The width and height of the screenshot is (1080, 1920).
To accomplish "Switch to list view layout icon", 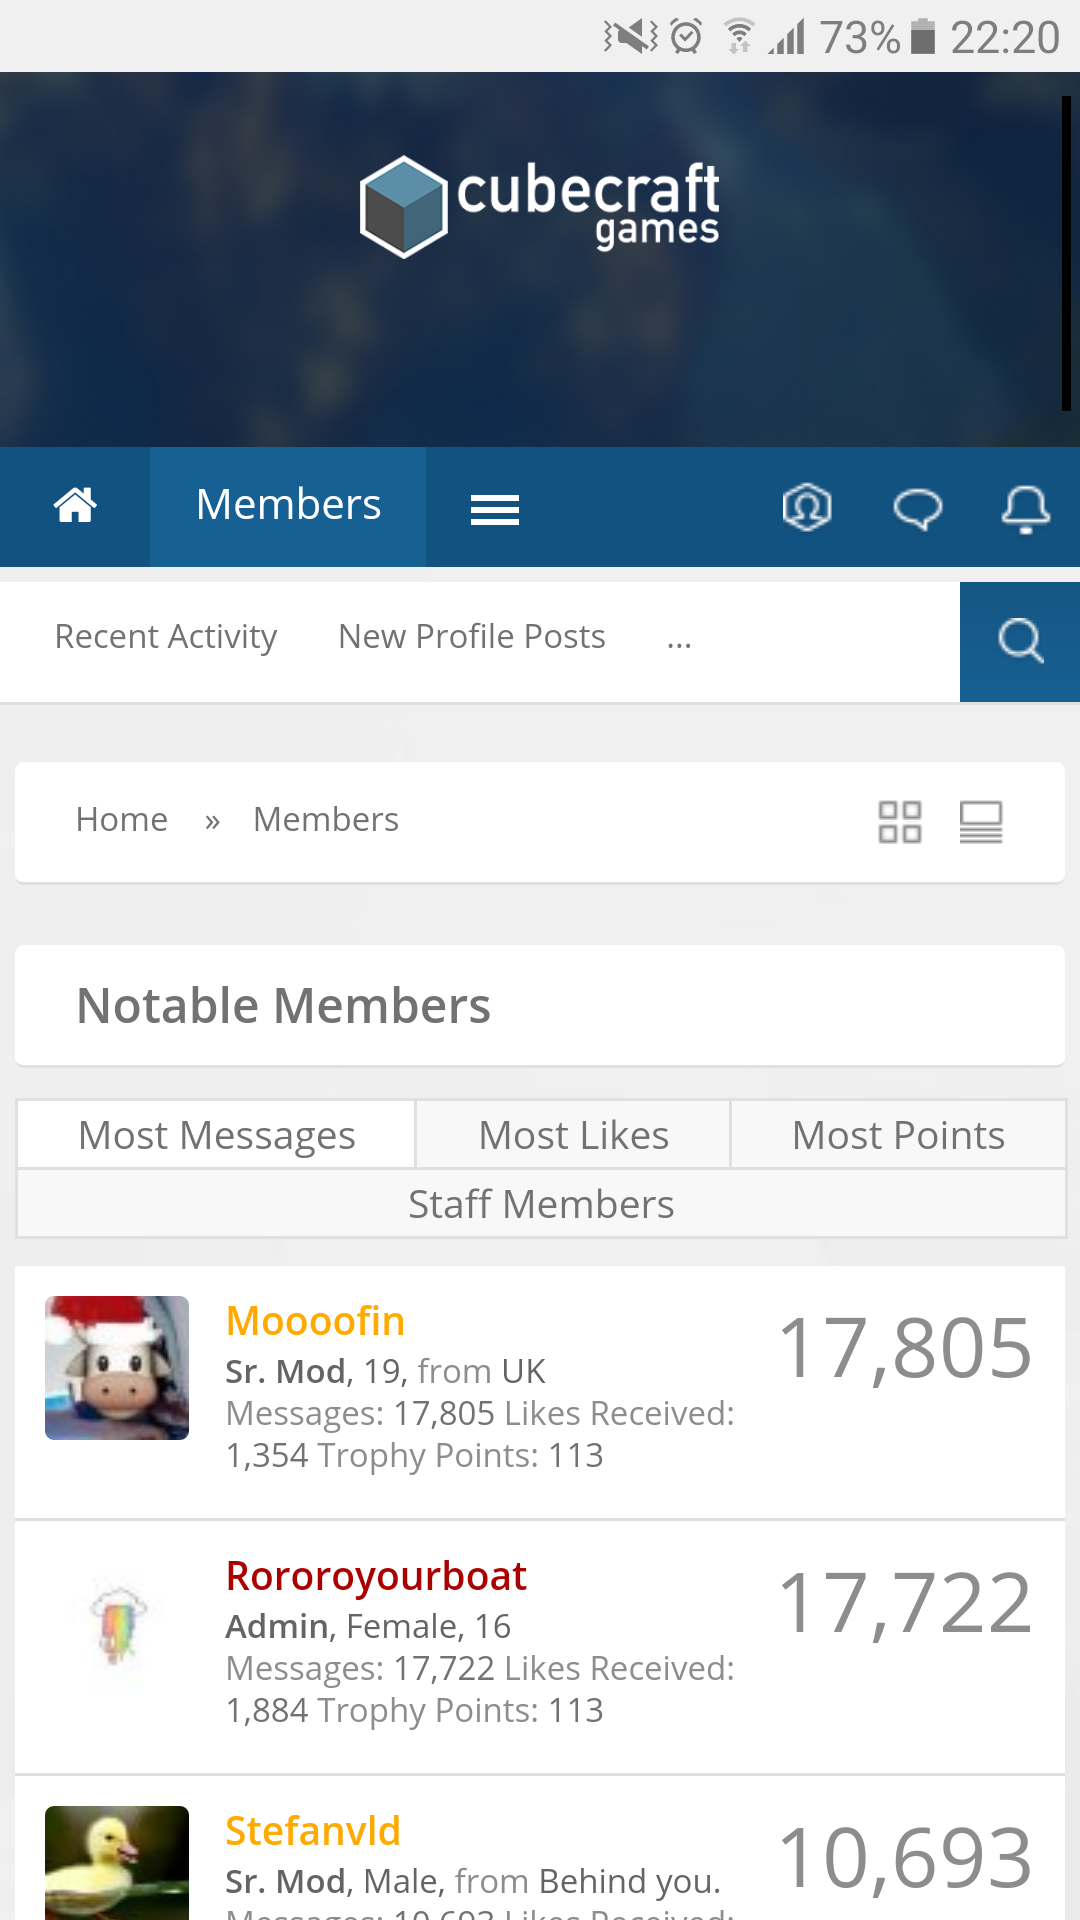I will (981, 822).
